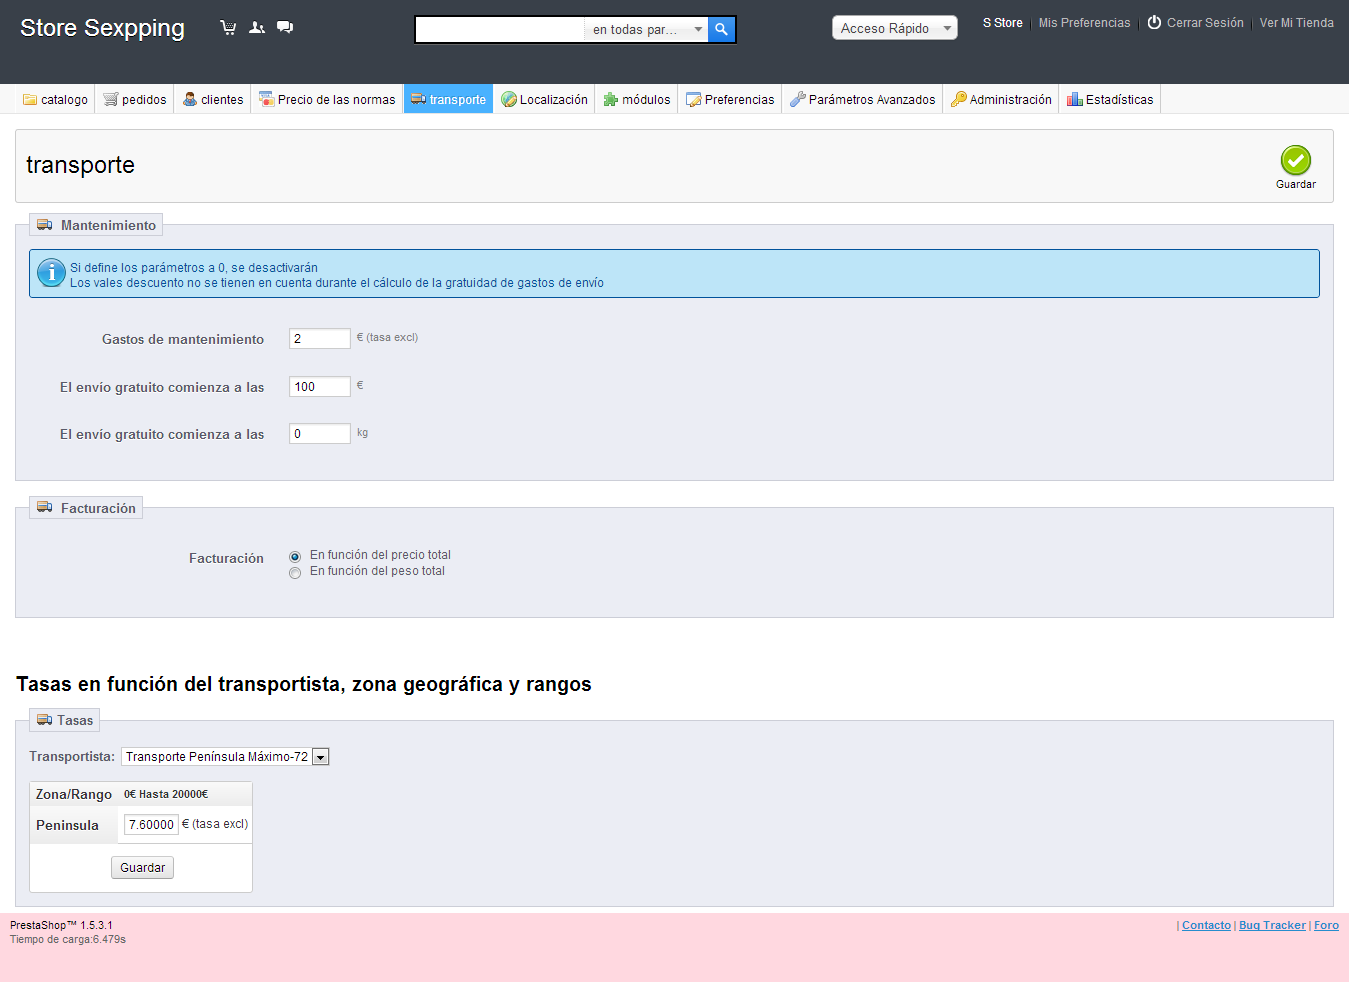This screenshot has width=1349, height=982.
Task: Click the Contacto footer link
Action: [x=1206, y=925]
